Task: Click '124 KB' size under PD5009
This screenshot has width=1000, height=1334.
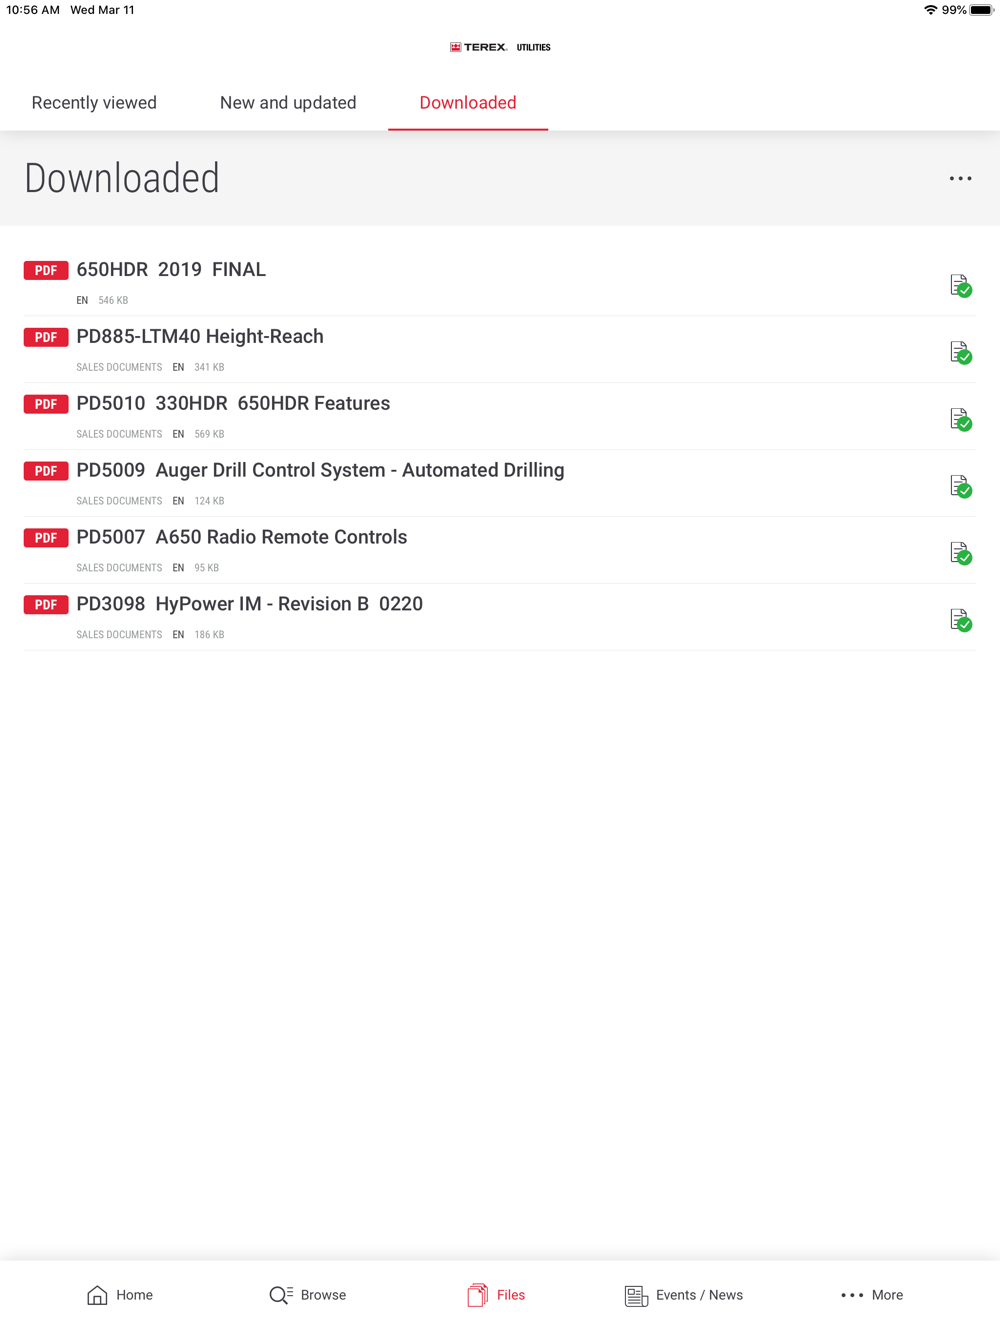Action: (x=209, y=501)
